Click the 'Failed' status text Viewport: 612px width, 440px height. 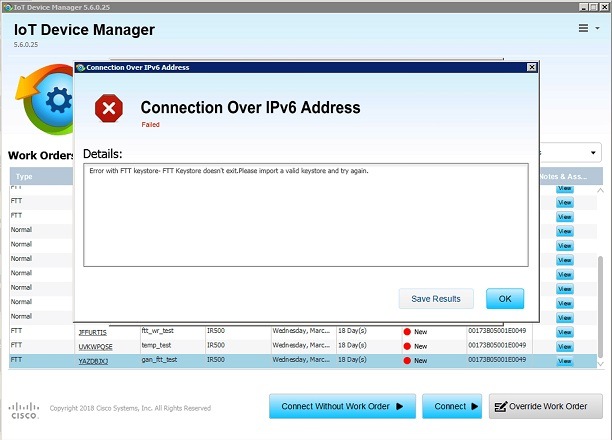(x=150, y=125)
